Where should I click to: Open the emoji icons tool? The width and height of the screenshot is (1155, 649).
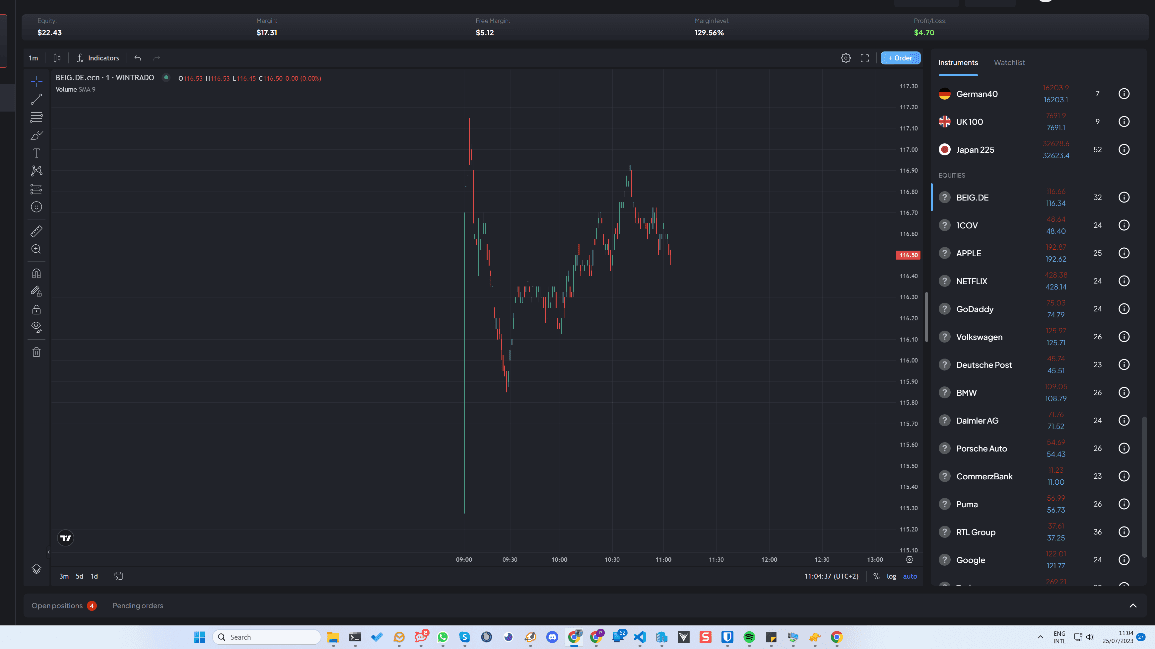[x=36, y=207]
